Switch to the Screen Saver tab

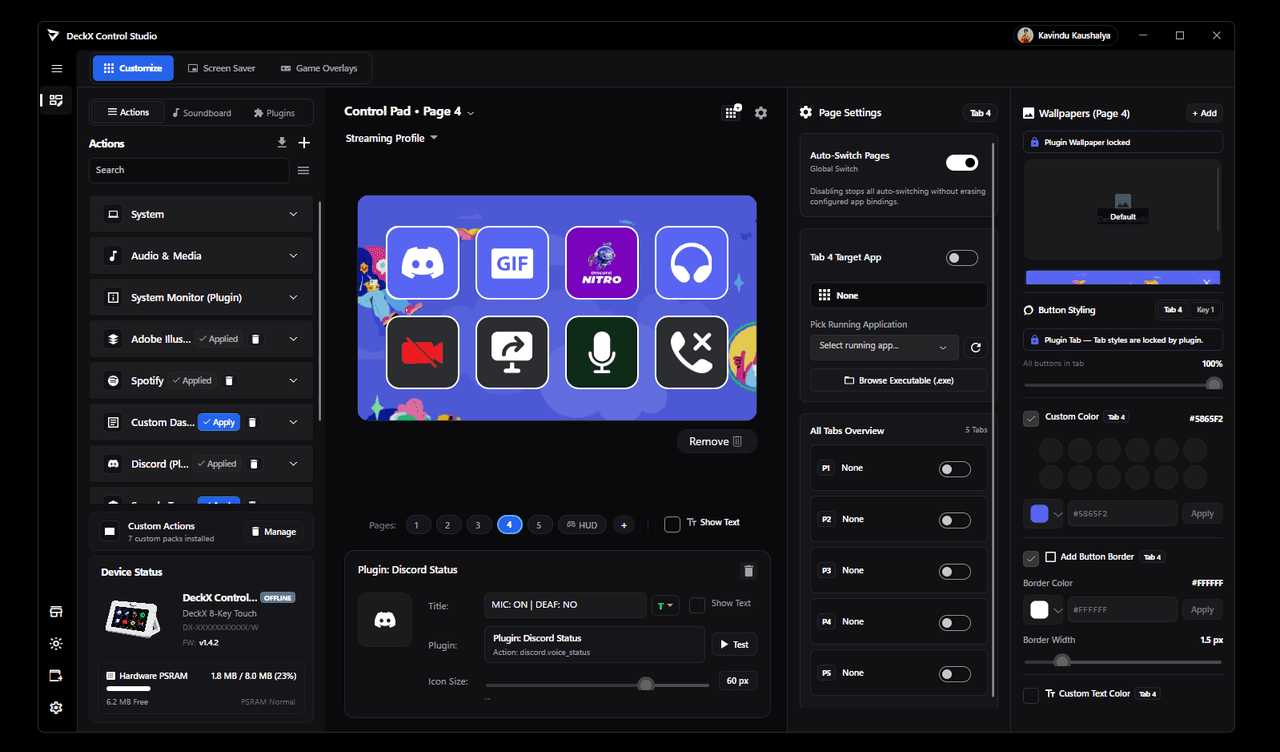point(222,68)
